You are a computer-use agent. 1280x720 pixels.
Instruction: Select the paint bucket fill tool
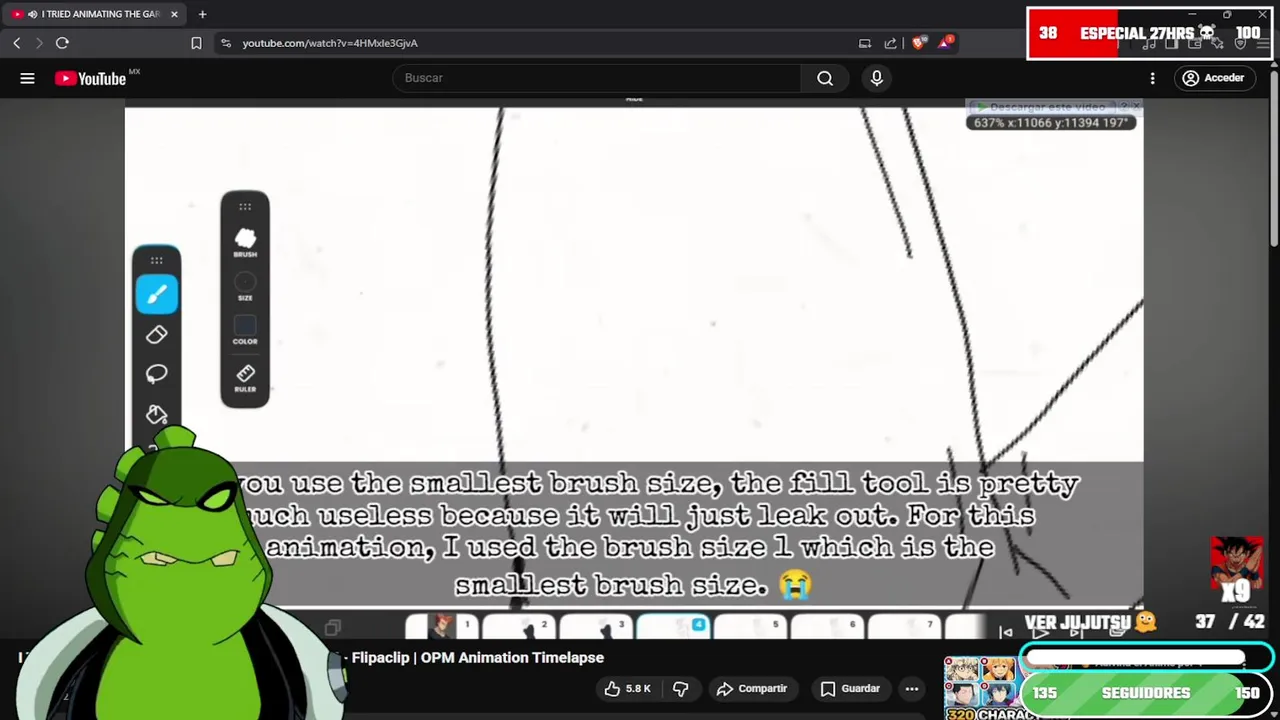coord(157,414)
